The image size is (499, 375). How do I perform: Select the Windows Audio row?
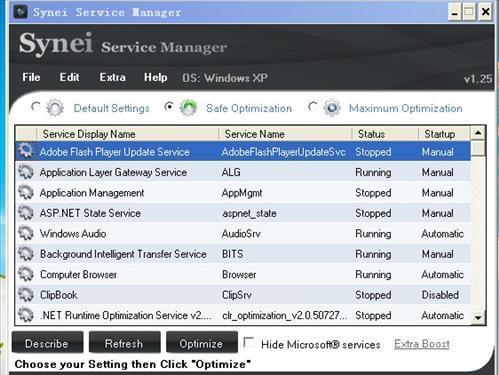coord(243,233)
